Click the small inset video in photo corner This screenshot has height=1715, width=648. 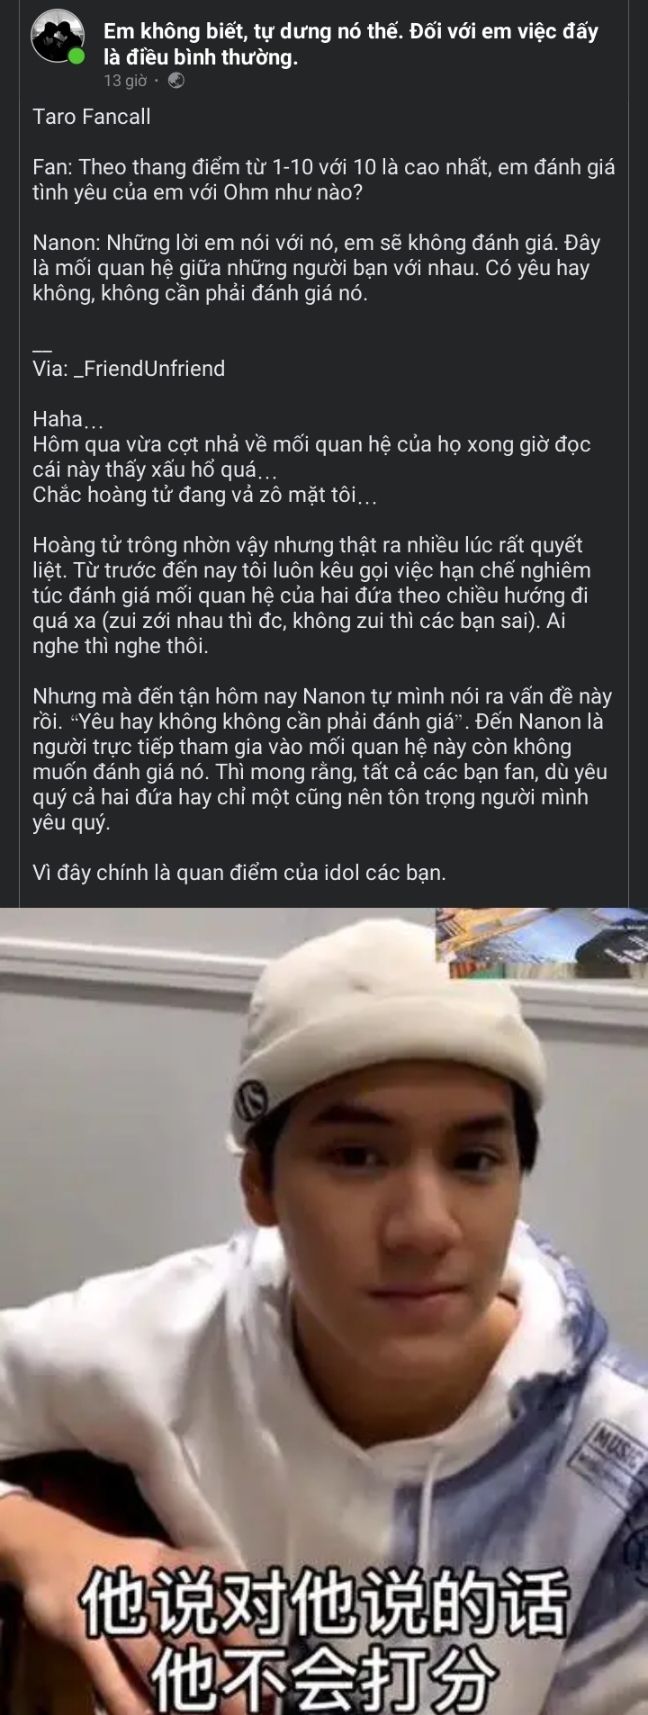click(x=541, y=943)
